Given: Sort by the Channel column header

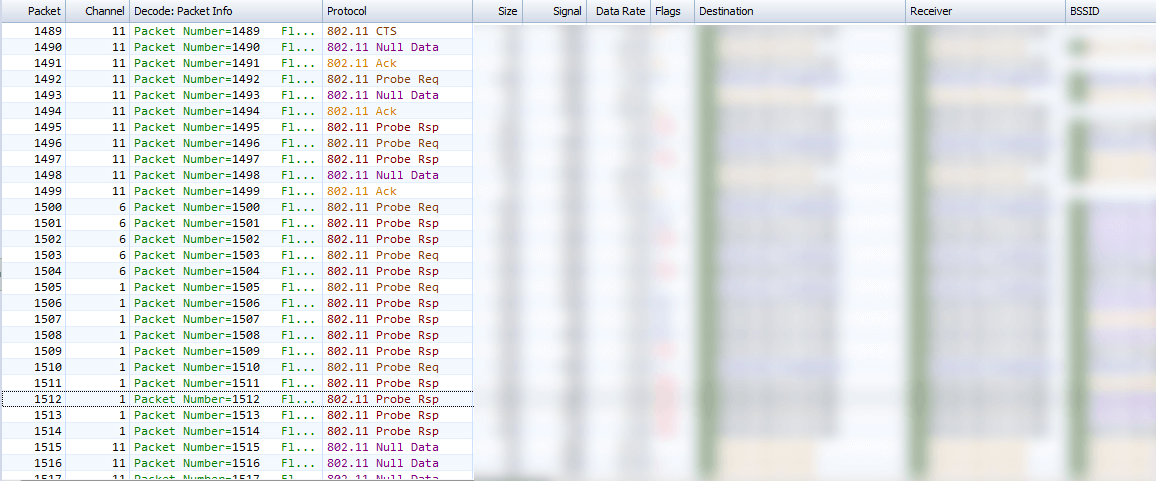Looking at the screenshot, I should pyautogui.click(x=97, y=11).
